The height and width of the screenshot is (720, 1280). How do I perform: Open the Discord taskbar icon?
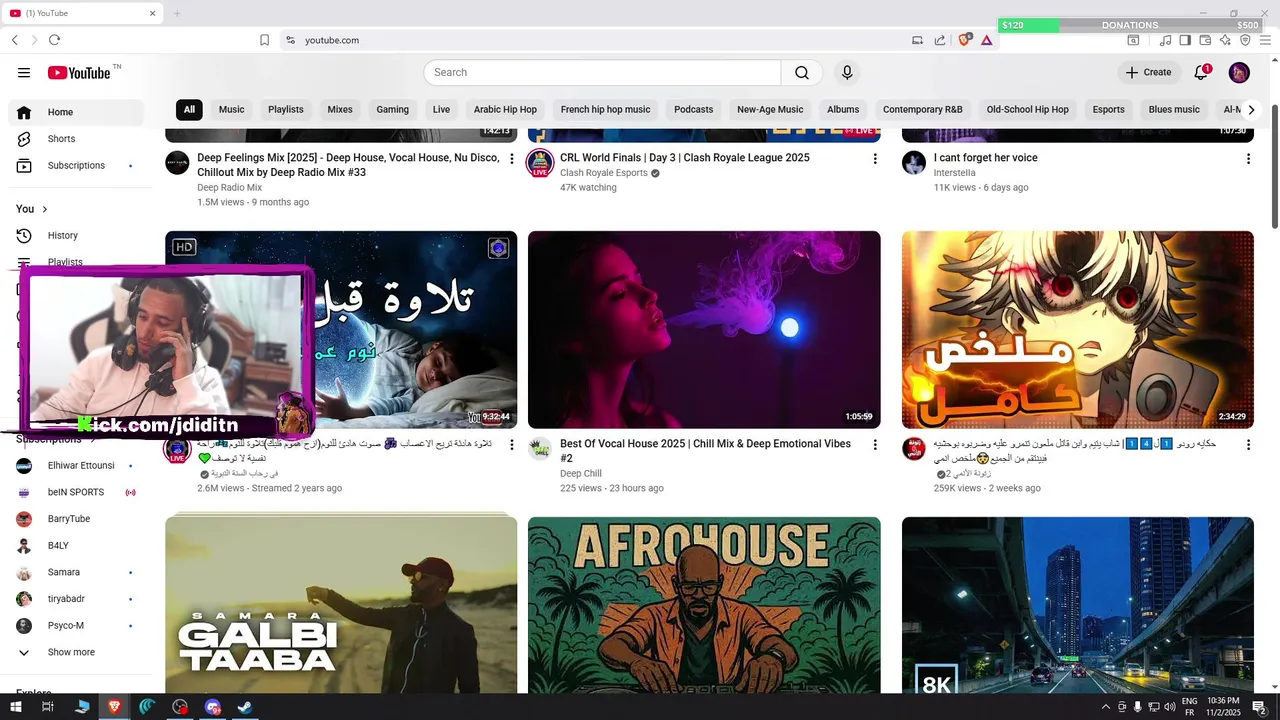(212, 707)
